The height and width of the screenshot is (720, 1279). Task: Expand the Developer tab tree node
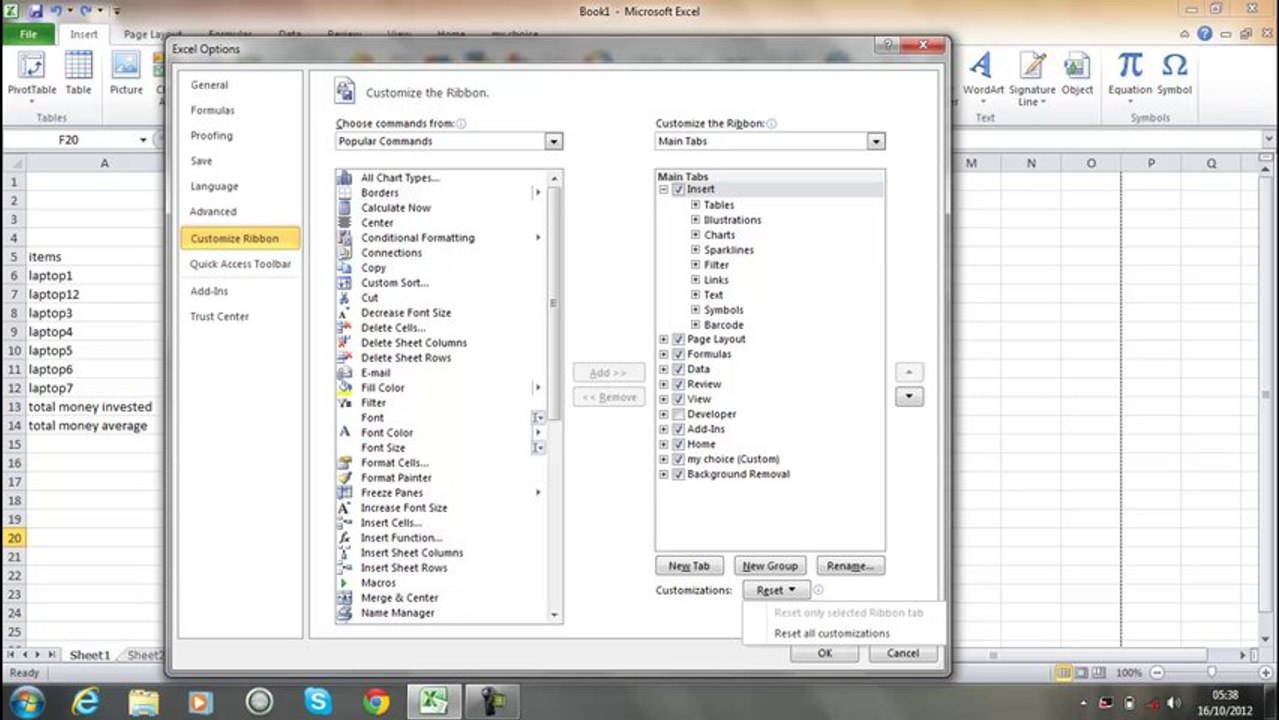pyautogui.click(x=664, y=415)
